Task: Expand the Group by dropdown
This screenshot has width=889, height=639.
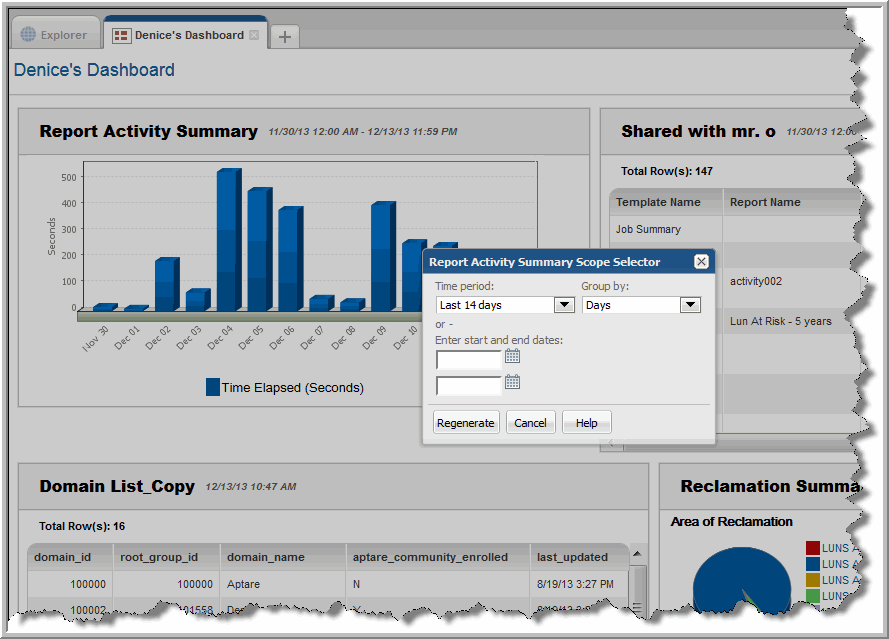Action: [690, 305]
